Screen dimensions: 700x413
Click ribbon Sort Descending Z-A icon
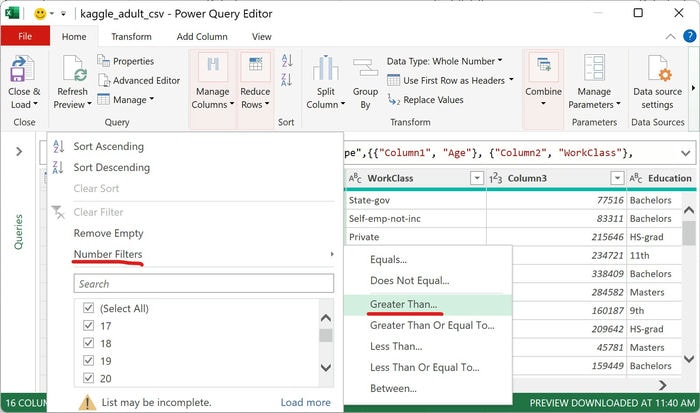pos(287,80)
